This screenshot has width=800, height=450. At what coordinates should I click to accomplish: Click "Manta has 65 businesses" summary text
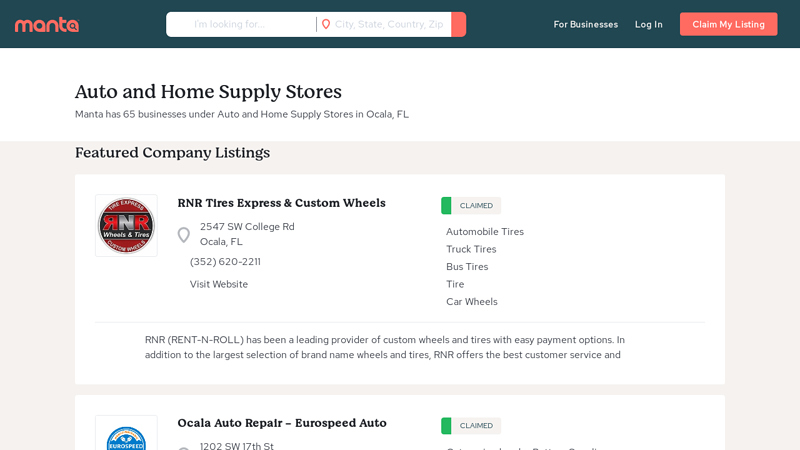point(242,114)
